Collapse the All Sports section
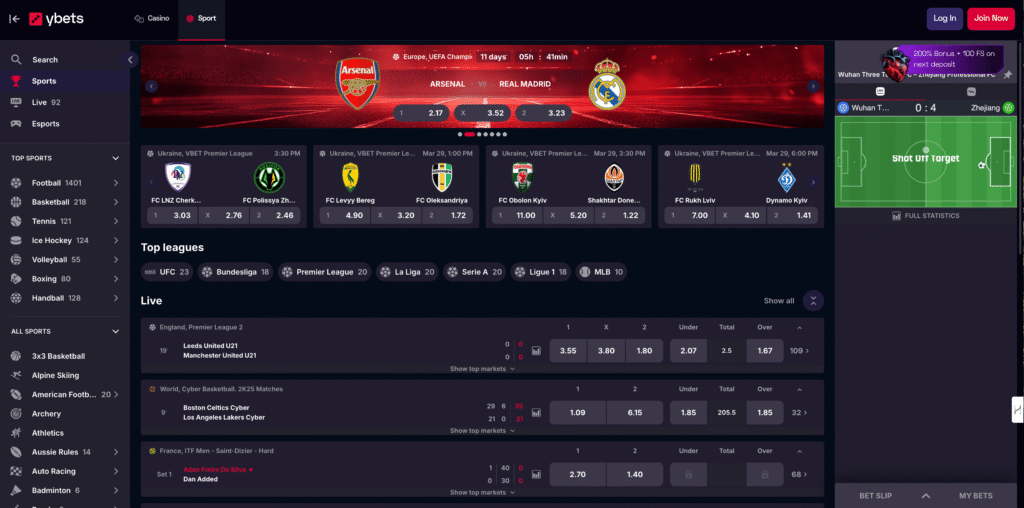Screen dimensions: 1024x508 pos(116,331)
